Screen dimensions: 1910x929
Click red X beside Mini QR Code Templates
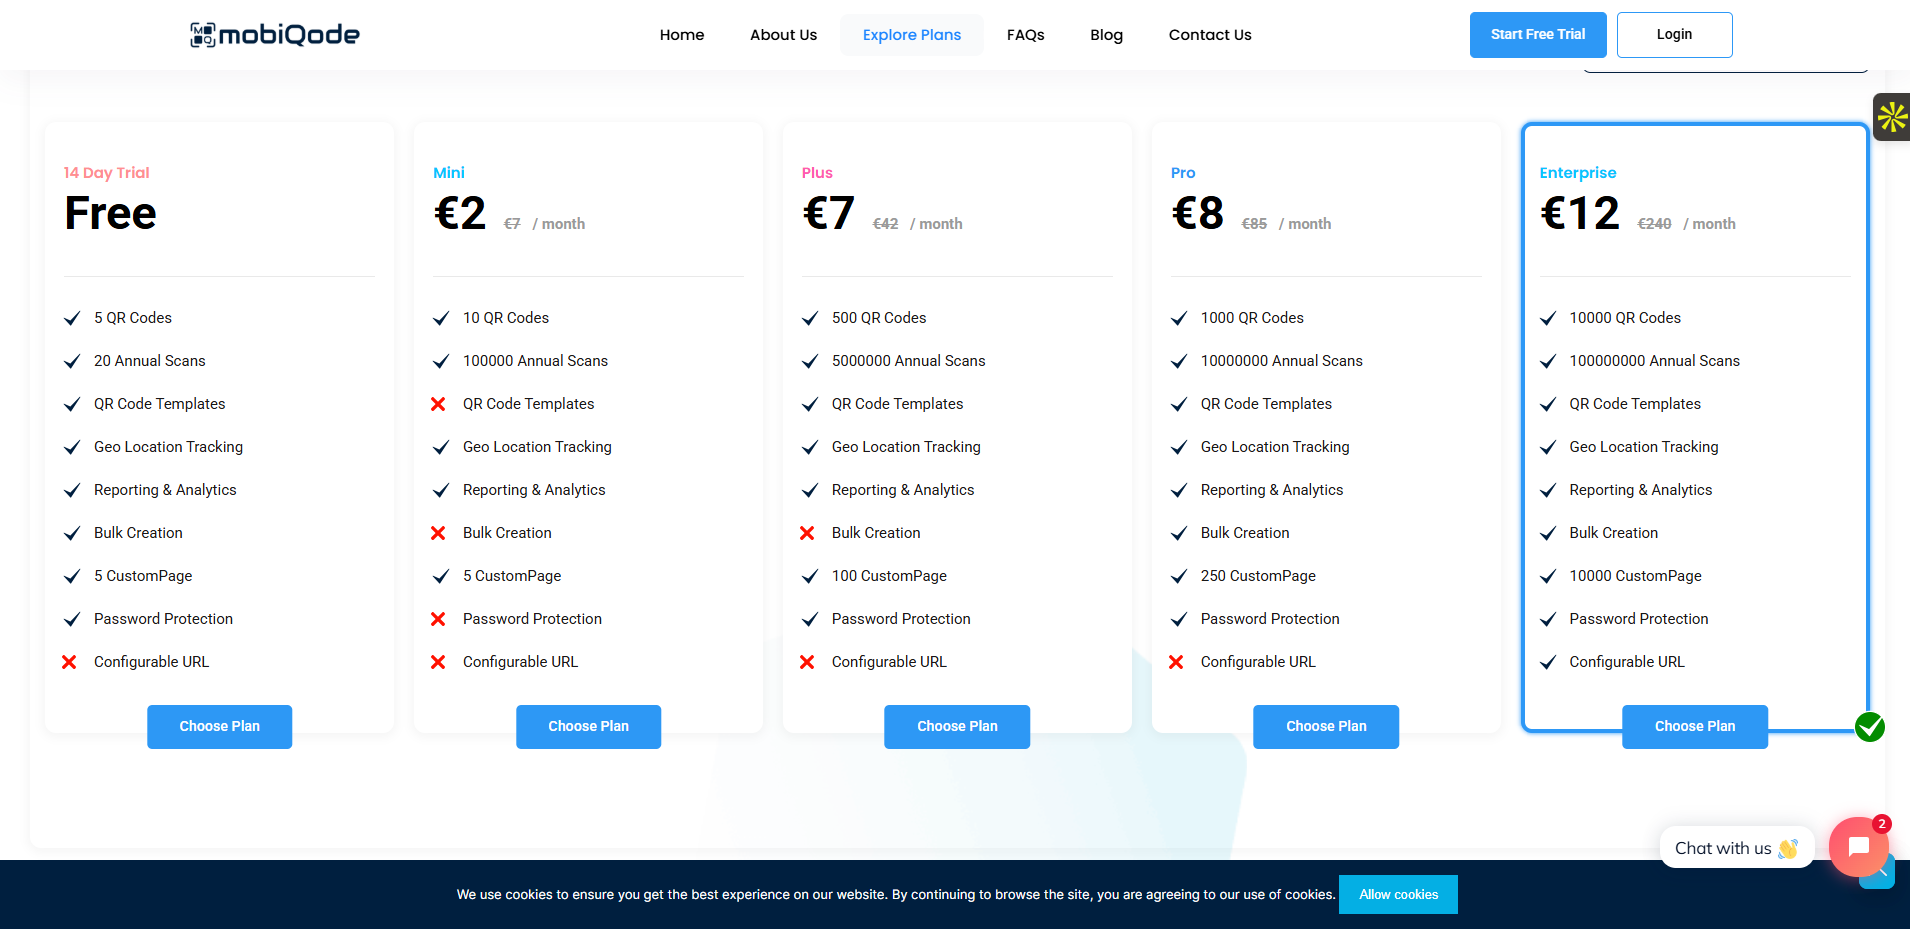[438, 404]
